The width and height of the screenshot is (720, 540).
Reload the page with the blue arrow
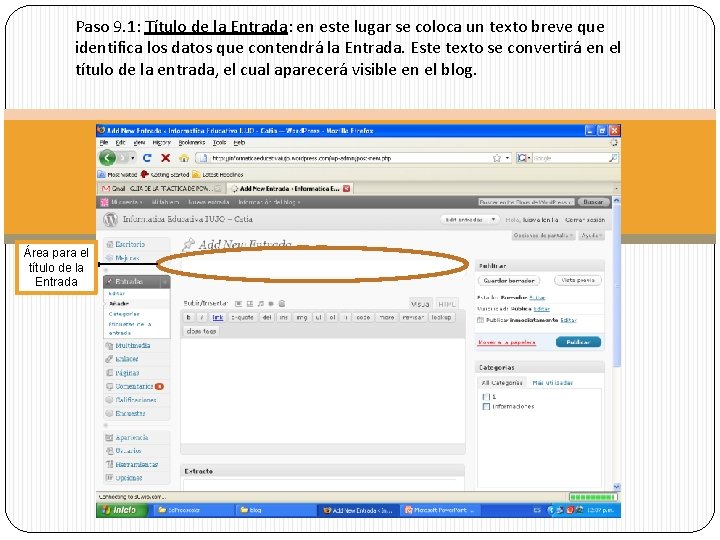[x=147, y=158]
